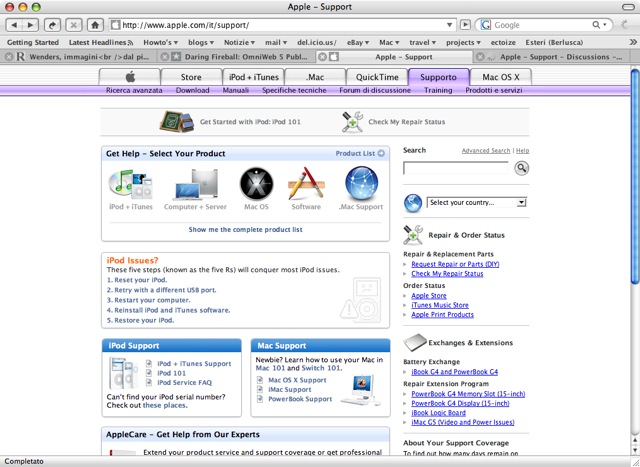Open the Select your country dropdown
The height and width of the screenshot is (467, 640).
pos(476,202)
